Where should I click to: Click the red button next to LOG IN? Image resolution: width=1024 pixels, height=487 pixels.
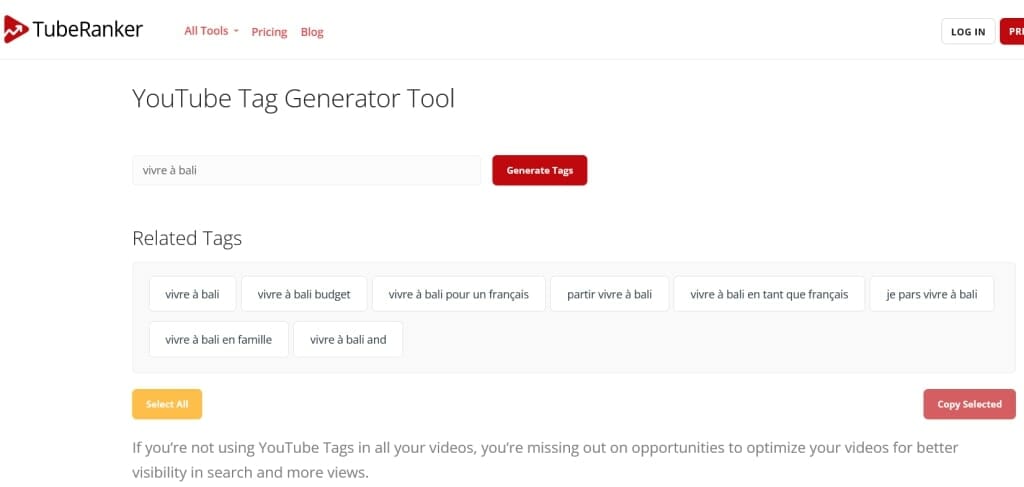pyautogui.click(x=1012, y=32)
